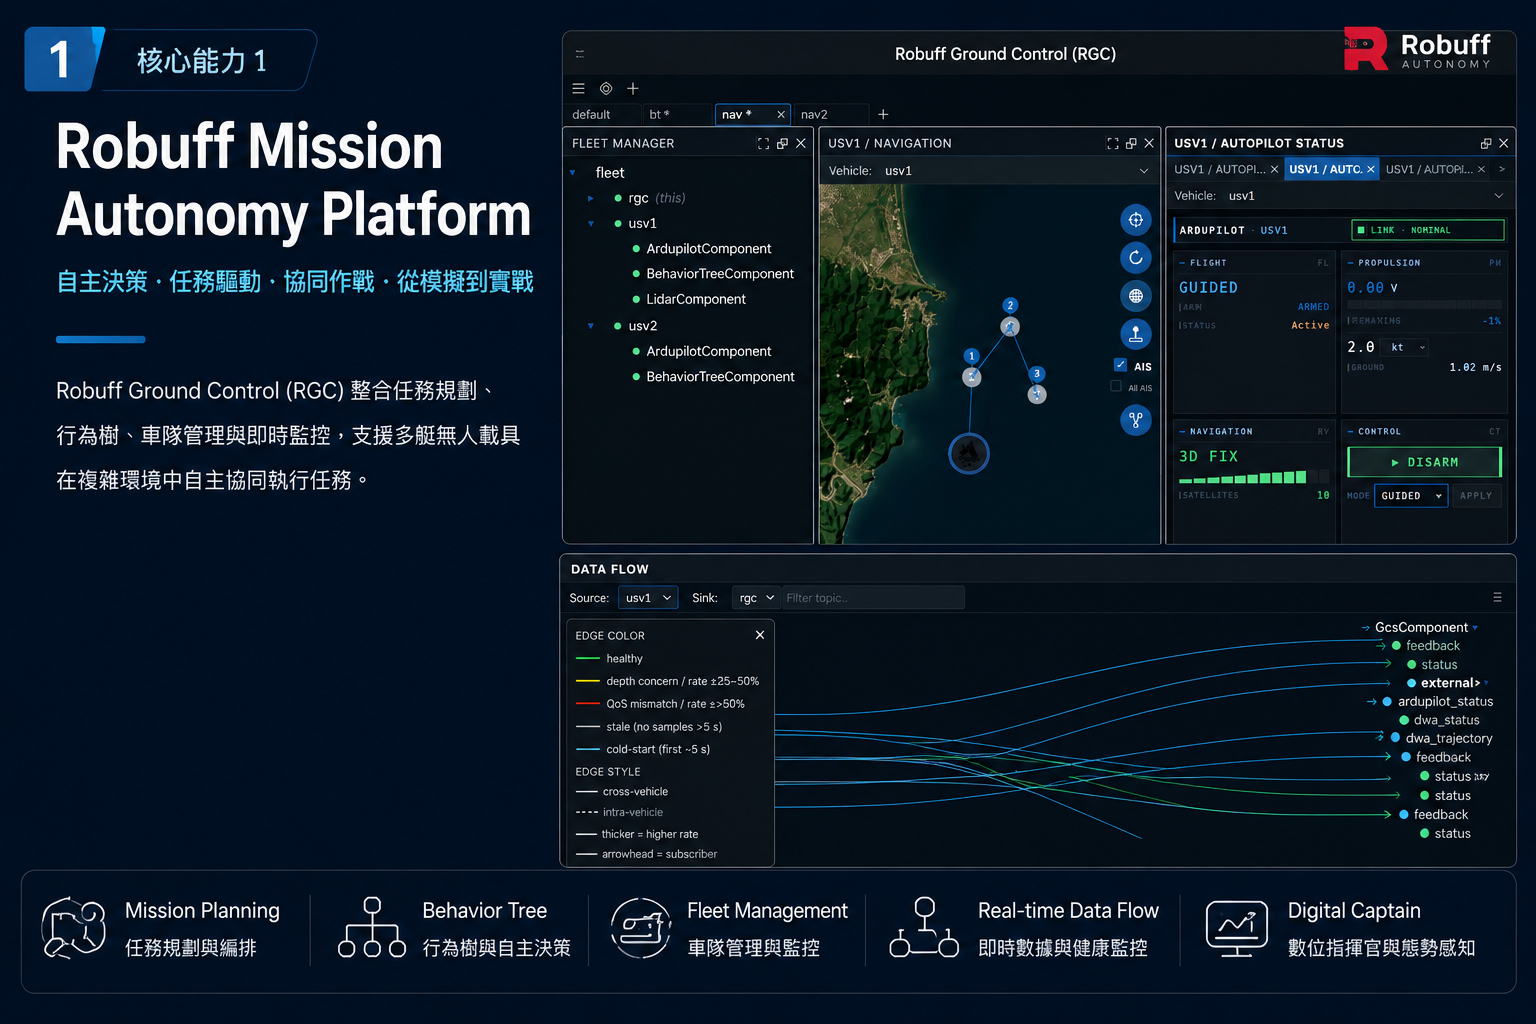Maximize the Fleet Manager panel
Screen dimensions: 1536x1024
[763, 143]
